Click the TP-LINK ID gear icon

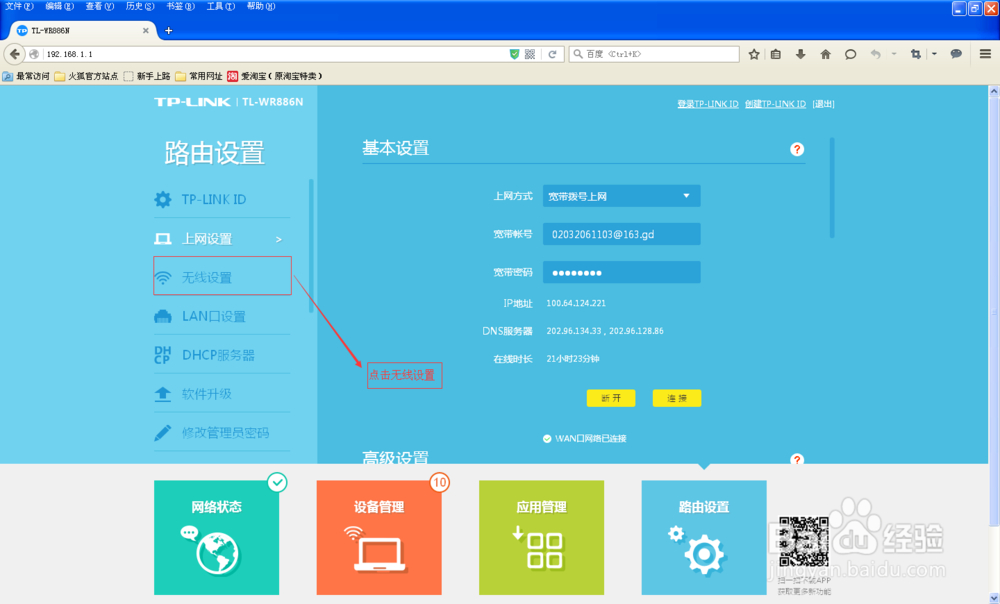tap(163, 200)
